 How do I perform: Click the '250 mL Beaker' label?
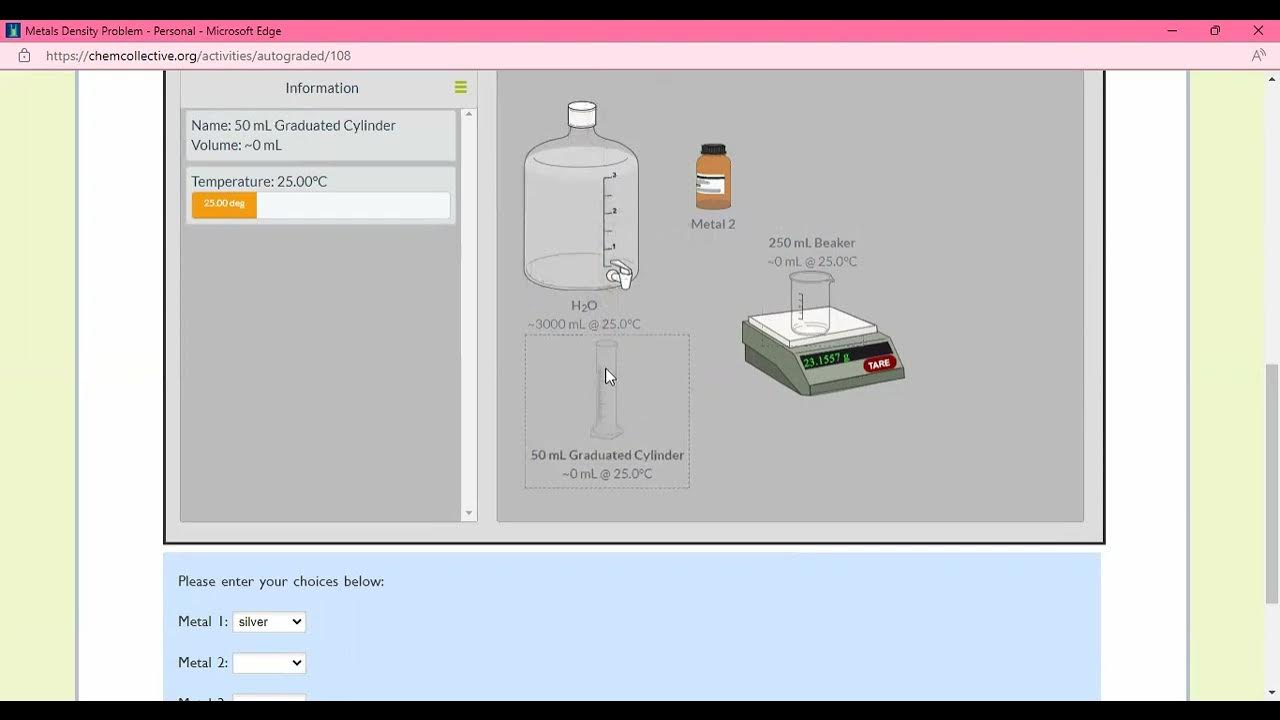pos(812,243)
